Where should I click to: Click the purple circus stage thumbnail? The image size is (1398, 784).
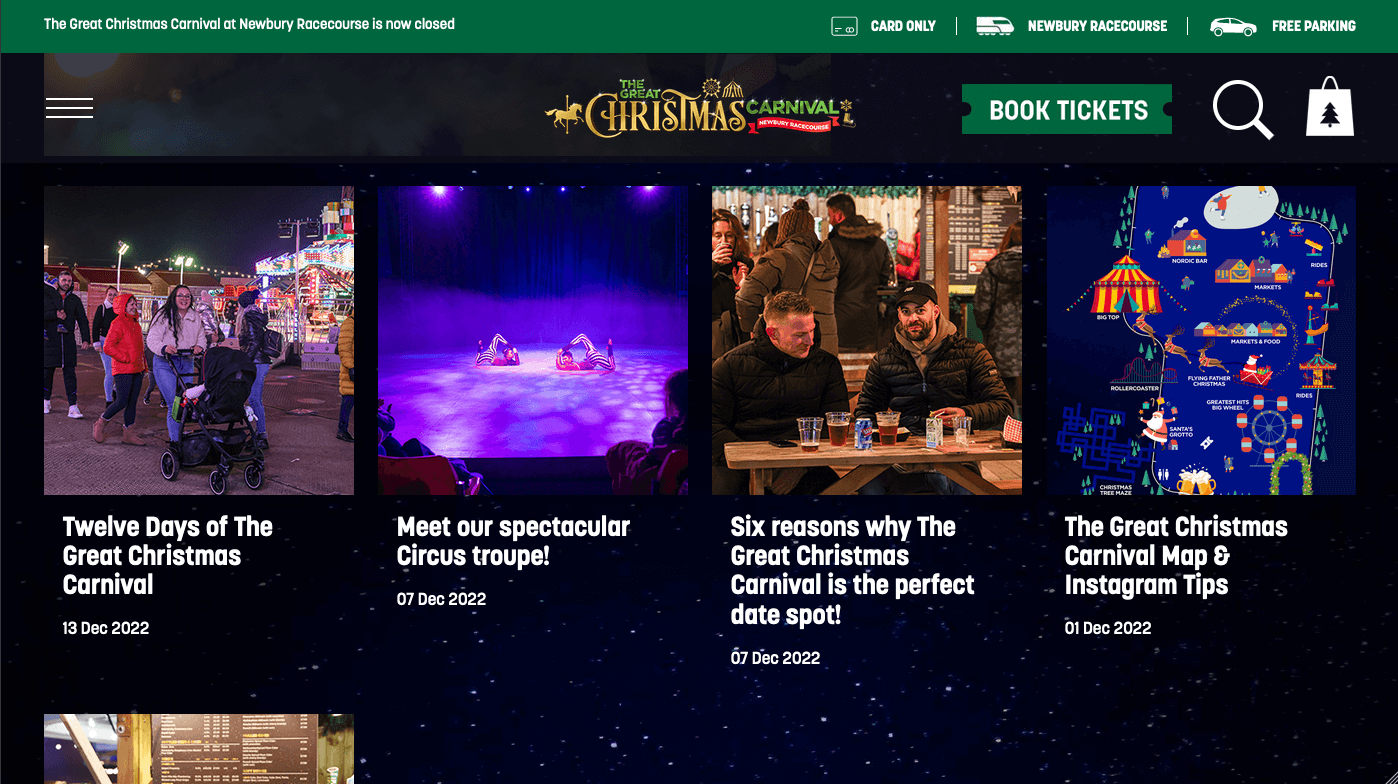533,340
